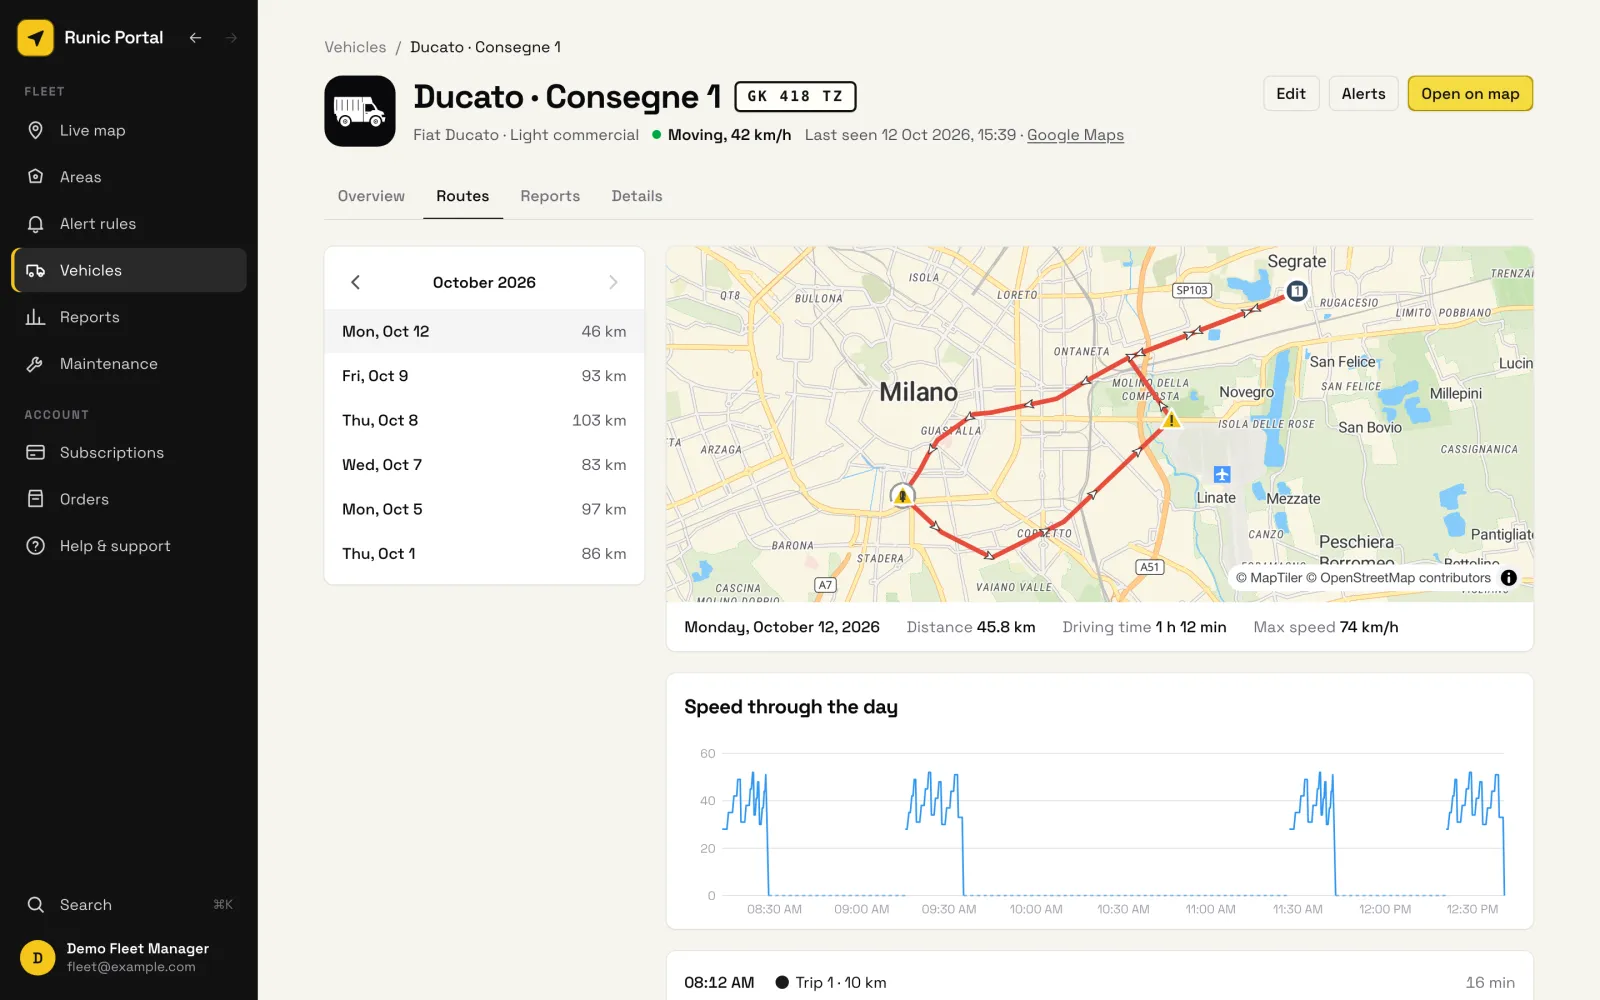Go to previous month with left chevron
The image size is (1600, 1000).
click(355, 282)
